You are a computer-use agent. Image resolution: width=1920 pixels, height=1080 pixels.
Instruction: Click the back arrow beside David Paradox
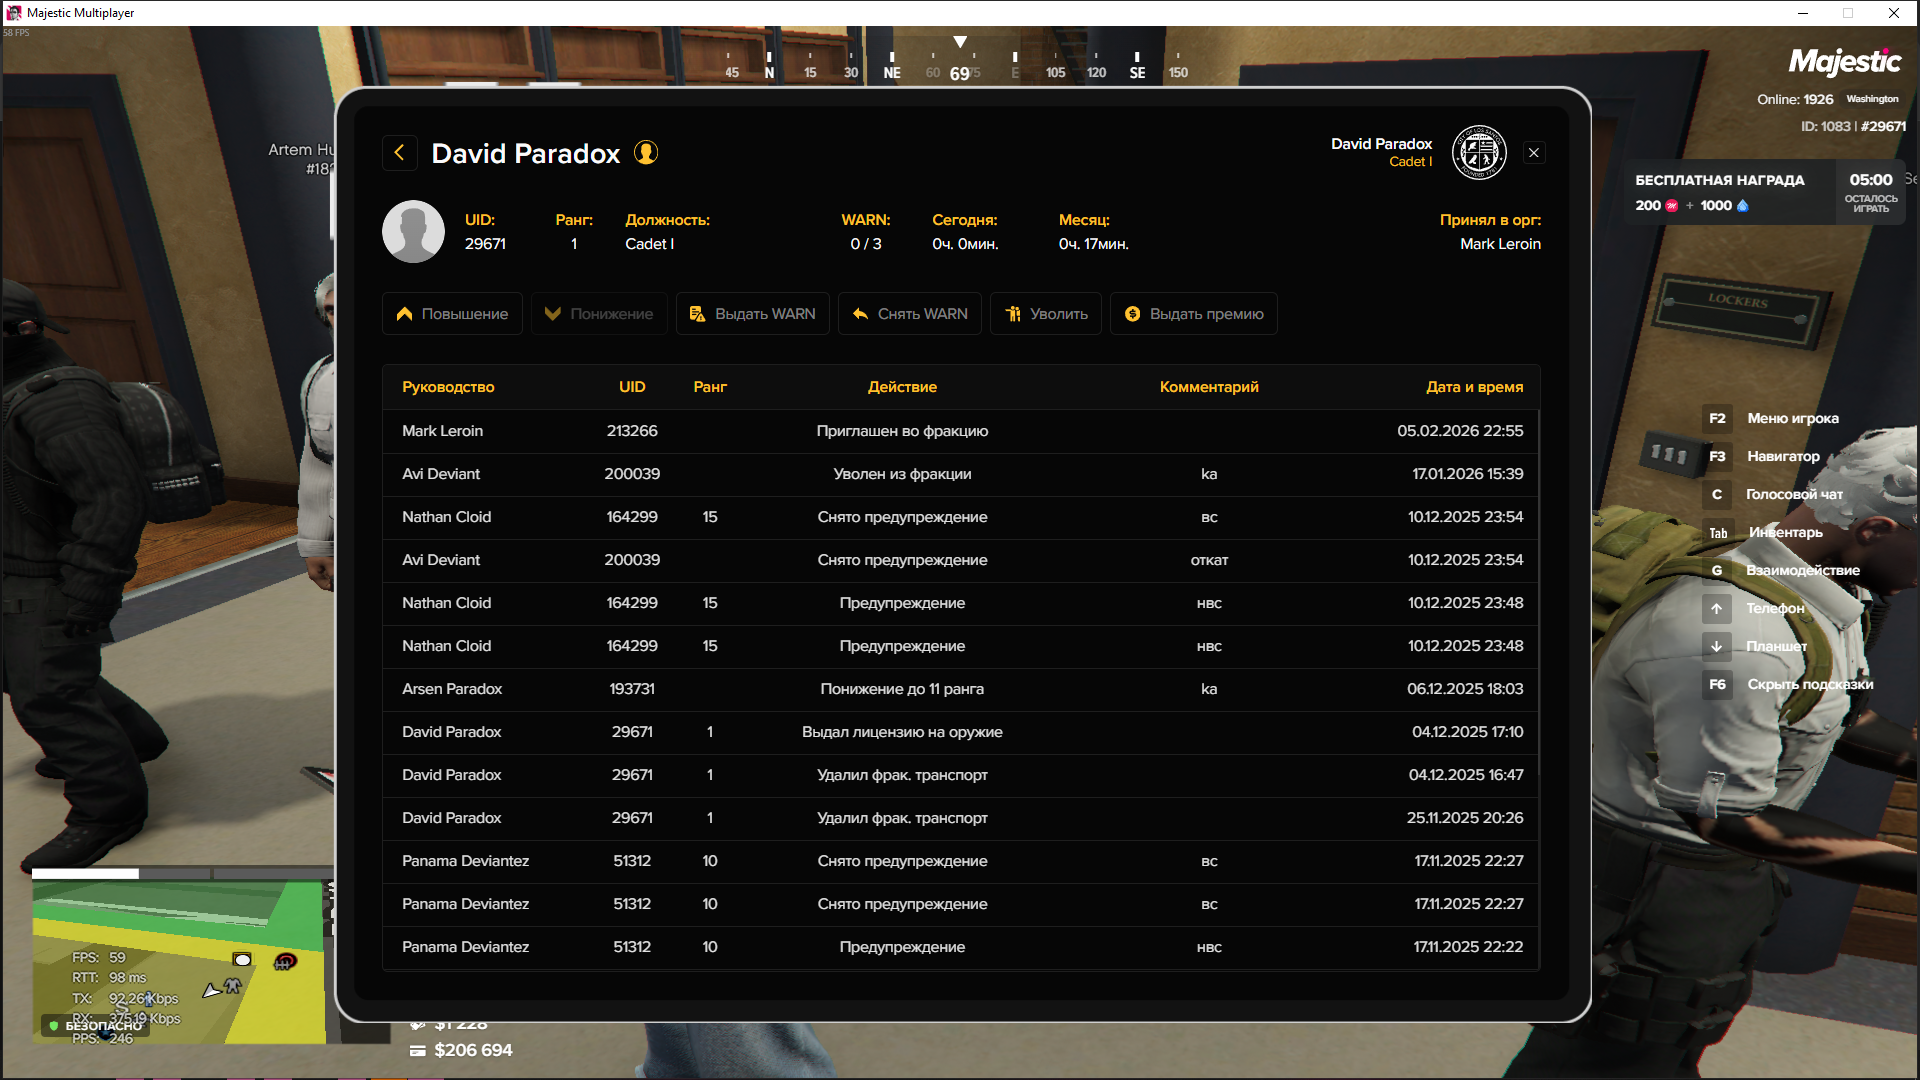400,153
